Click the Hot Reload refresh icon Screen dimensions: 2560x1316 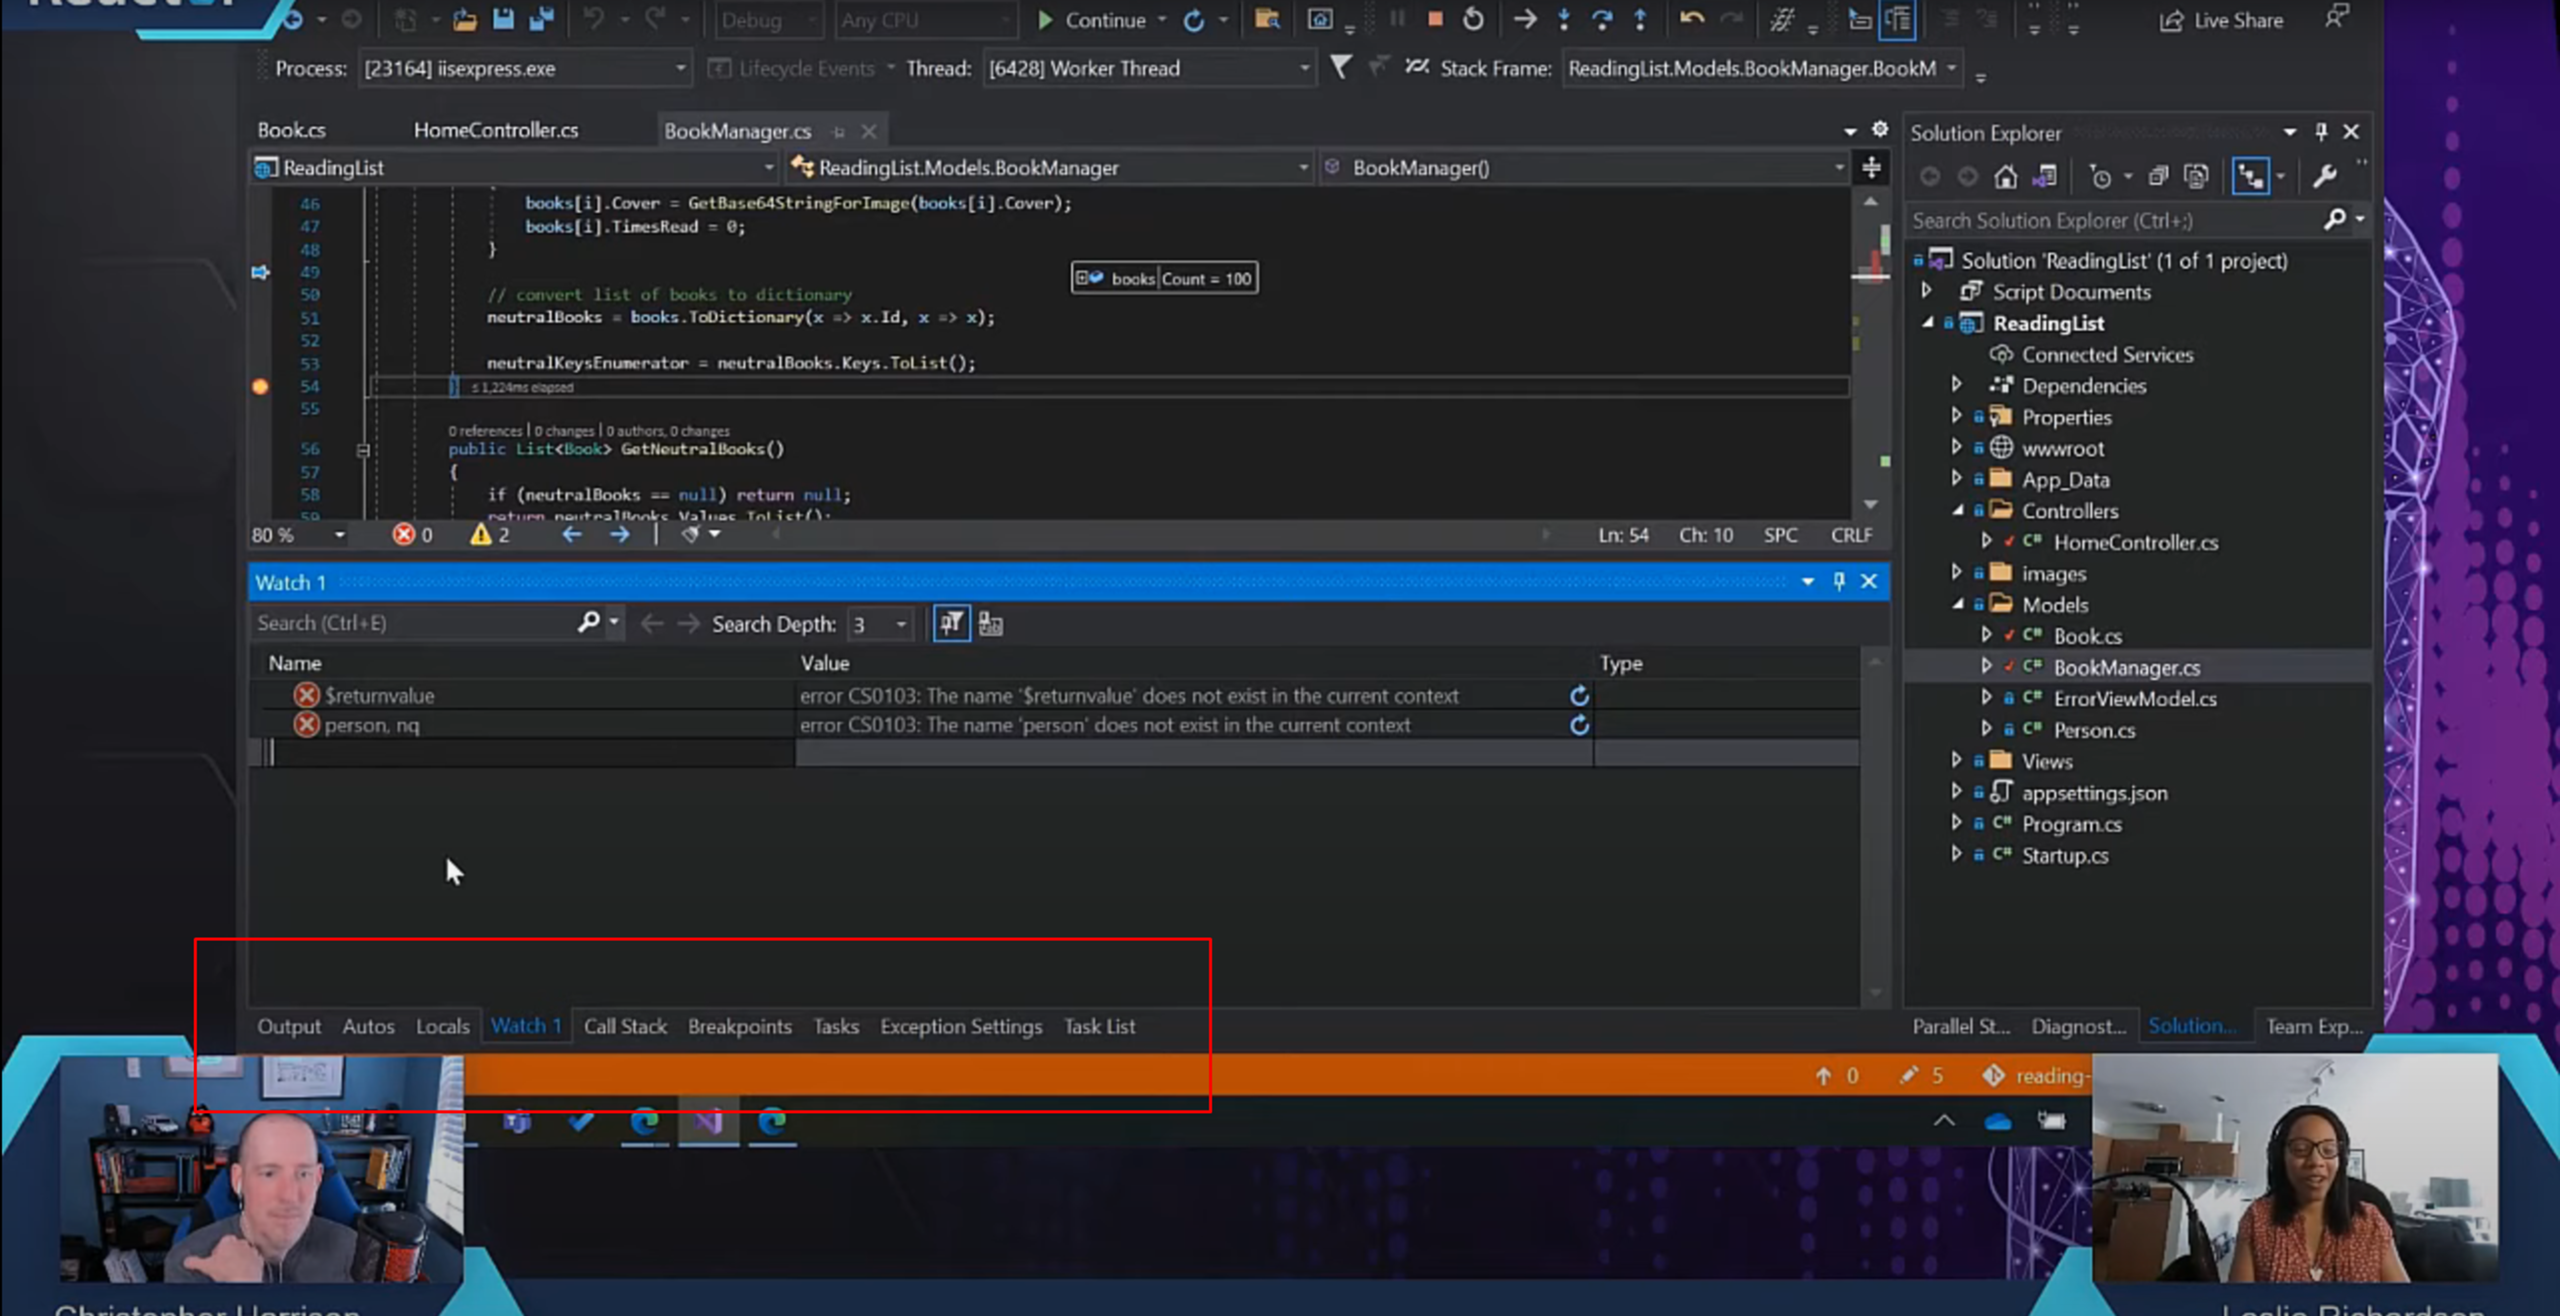click(x=1194, y=20)
